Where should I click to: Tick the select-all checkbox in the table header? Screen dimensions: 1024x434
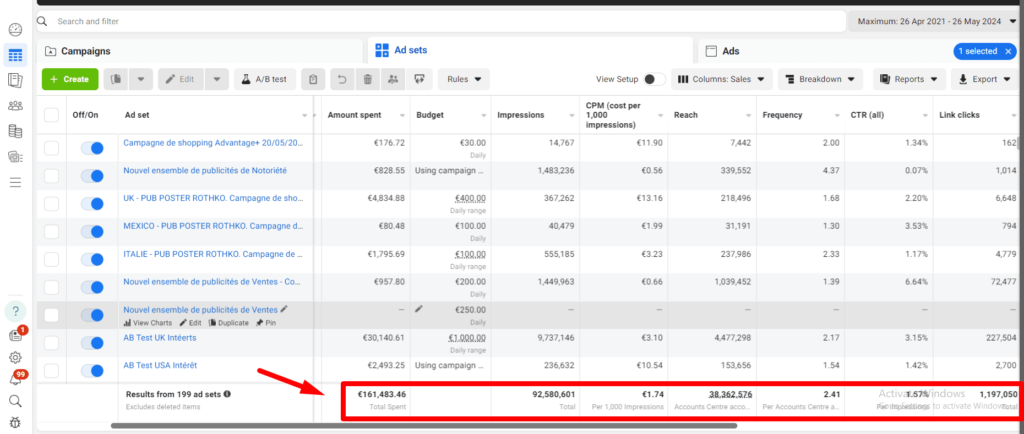(51, 115)
